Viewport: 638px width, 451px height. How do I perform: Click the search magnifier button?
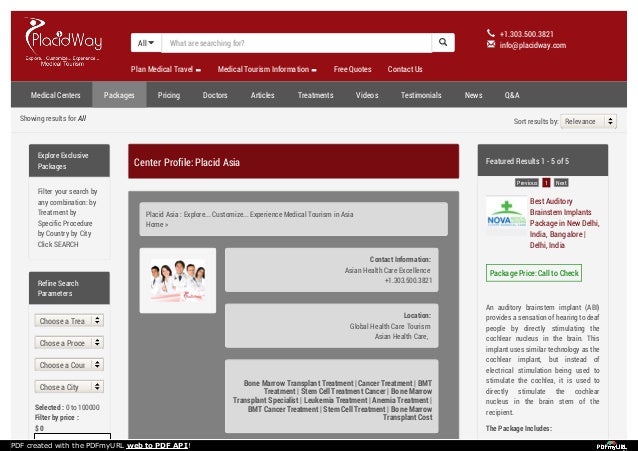(x=443, y=42)
